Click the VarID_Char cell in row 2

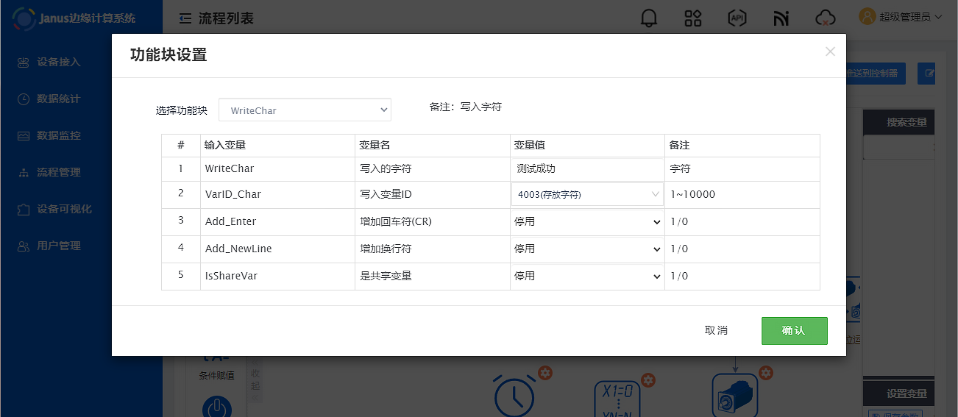[277, 195]
